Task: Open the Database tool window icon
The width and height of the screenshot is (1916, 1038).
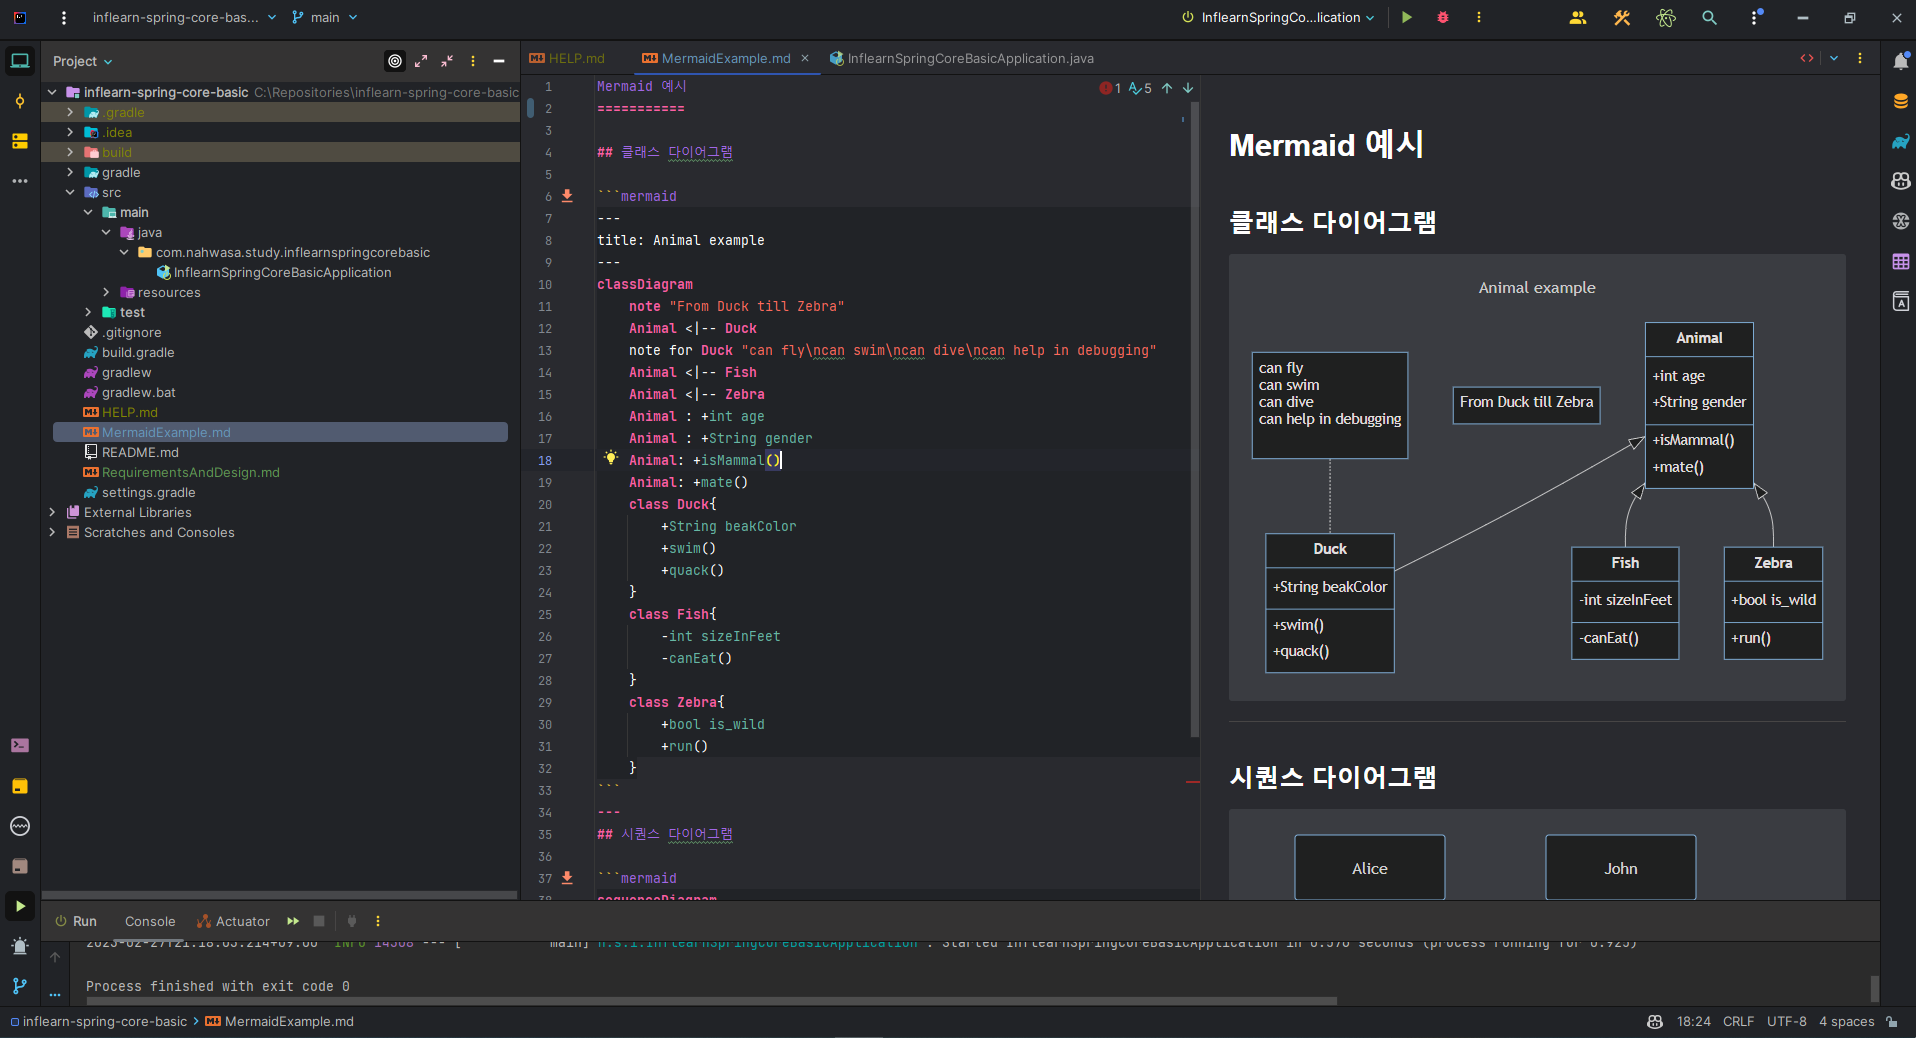Action: 1901,101
